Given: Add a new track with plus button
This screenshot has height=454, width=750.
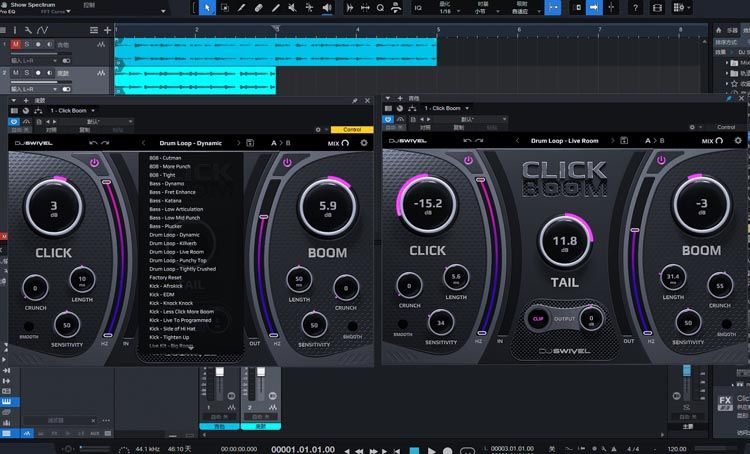Looking at the screenshot, I should pos(108,30).
